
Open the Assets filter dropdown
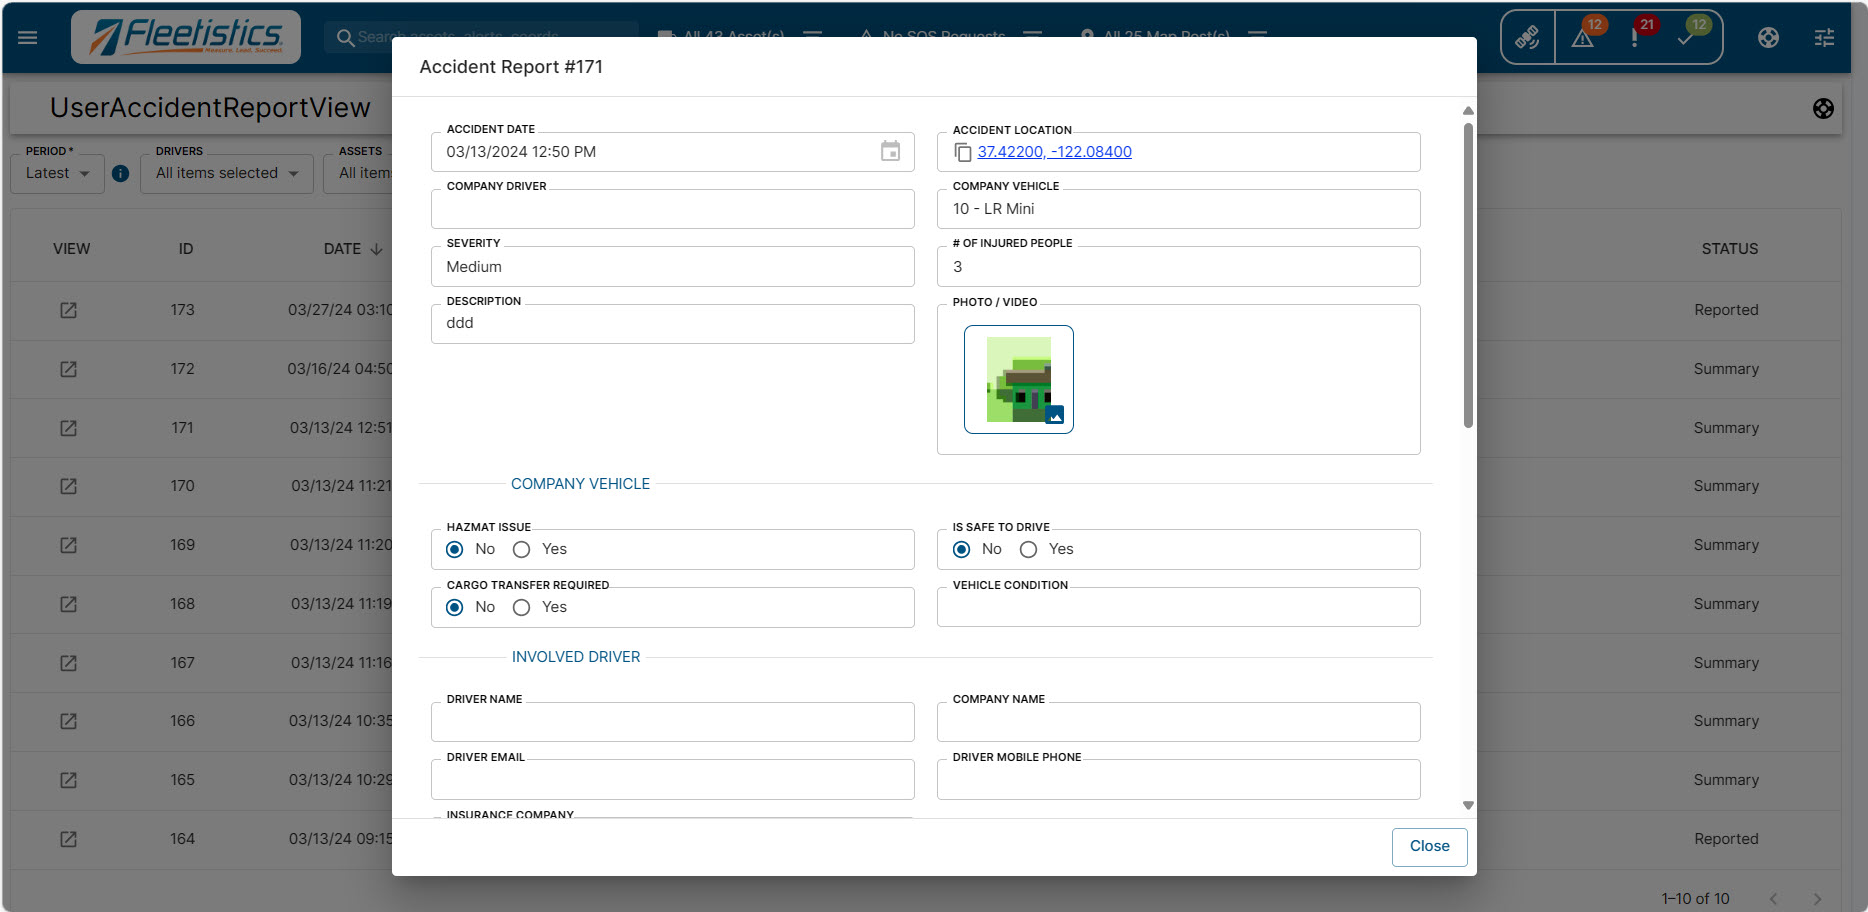pos(358,173)
